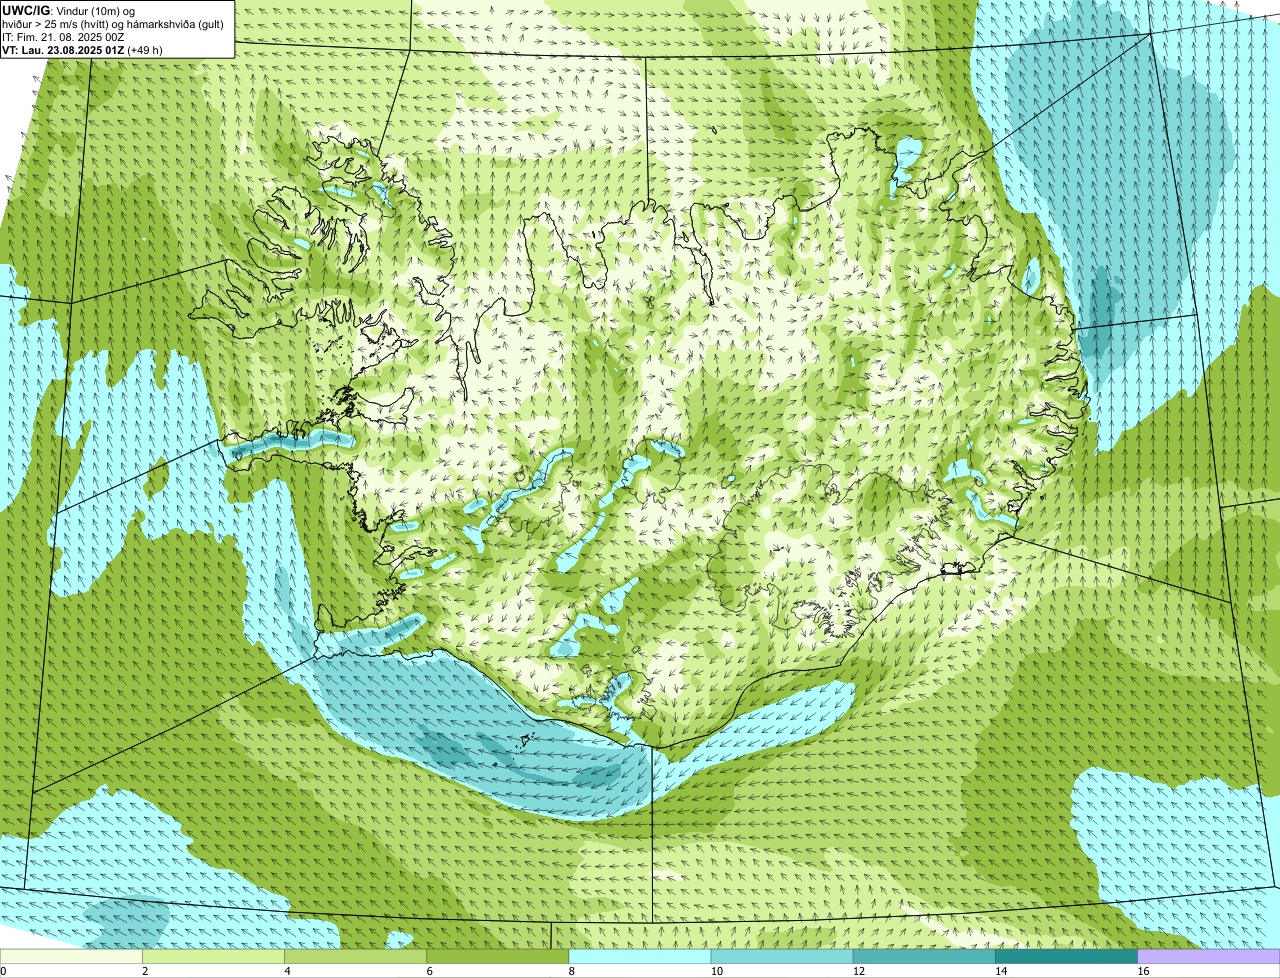Screen dimensions: 1280x978
Task: Click the 4–6 m/s green legend swatch
Action: pyautogui.click(x=355, y=956)
